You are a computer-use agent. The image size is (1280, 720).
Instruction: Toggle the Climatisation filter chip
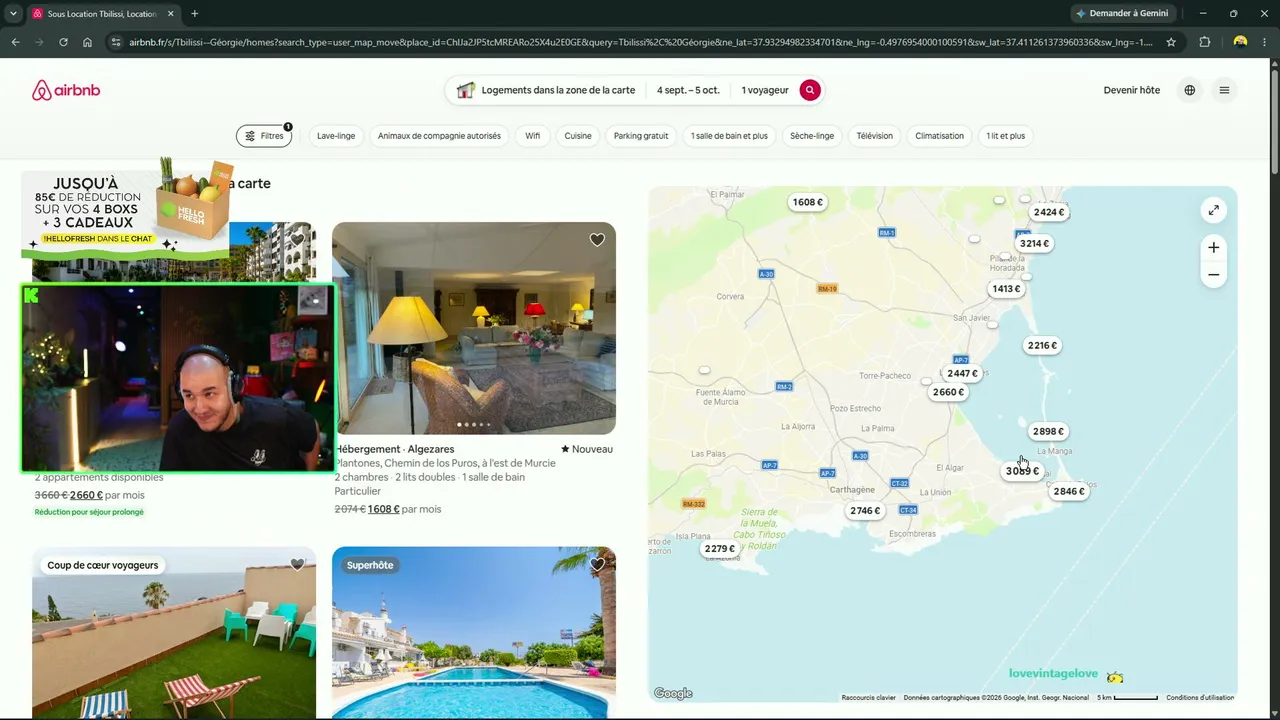click(x=940, y=136)
